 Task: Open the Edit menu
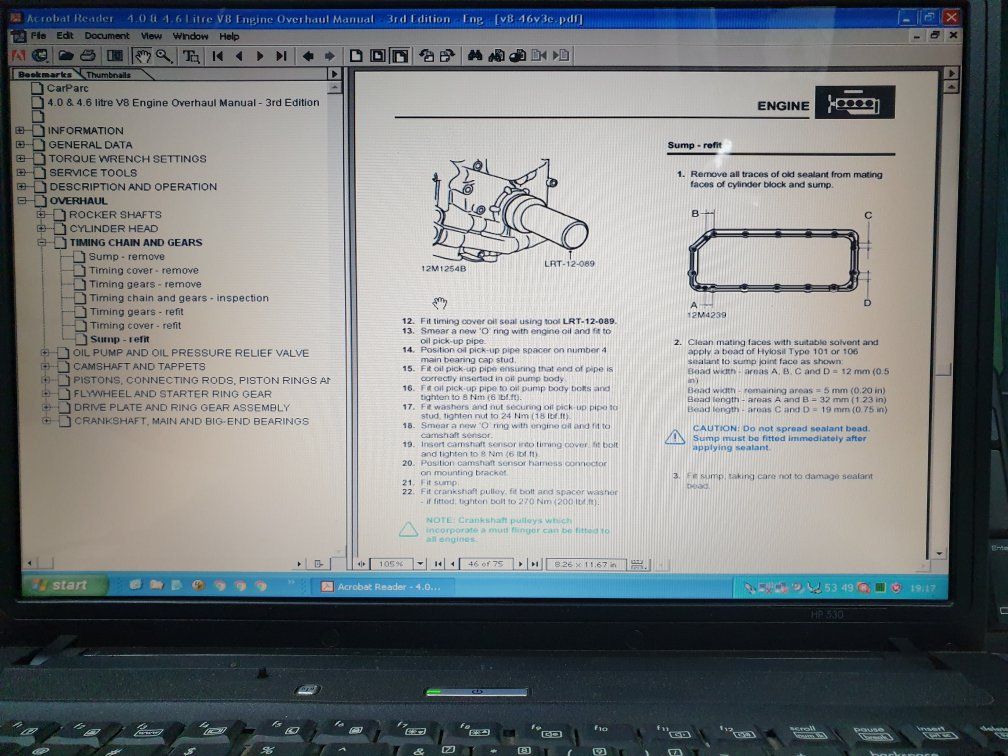(64, 36)
